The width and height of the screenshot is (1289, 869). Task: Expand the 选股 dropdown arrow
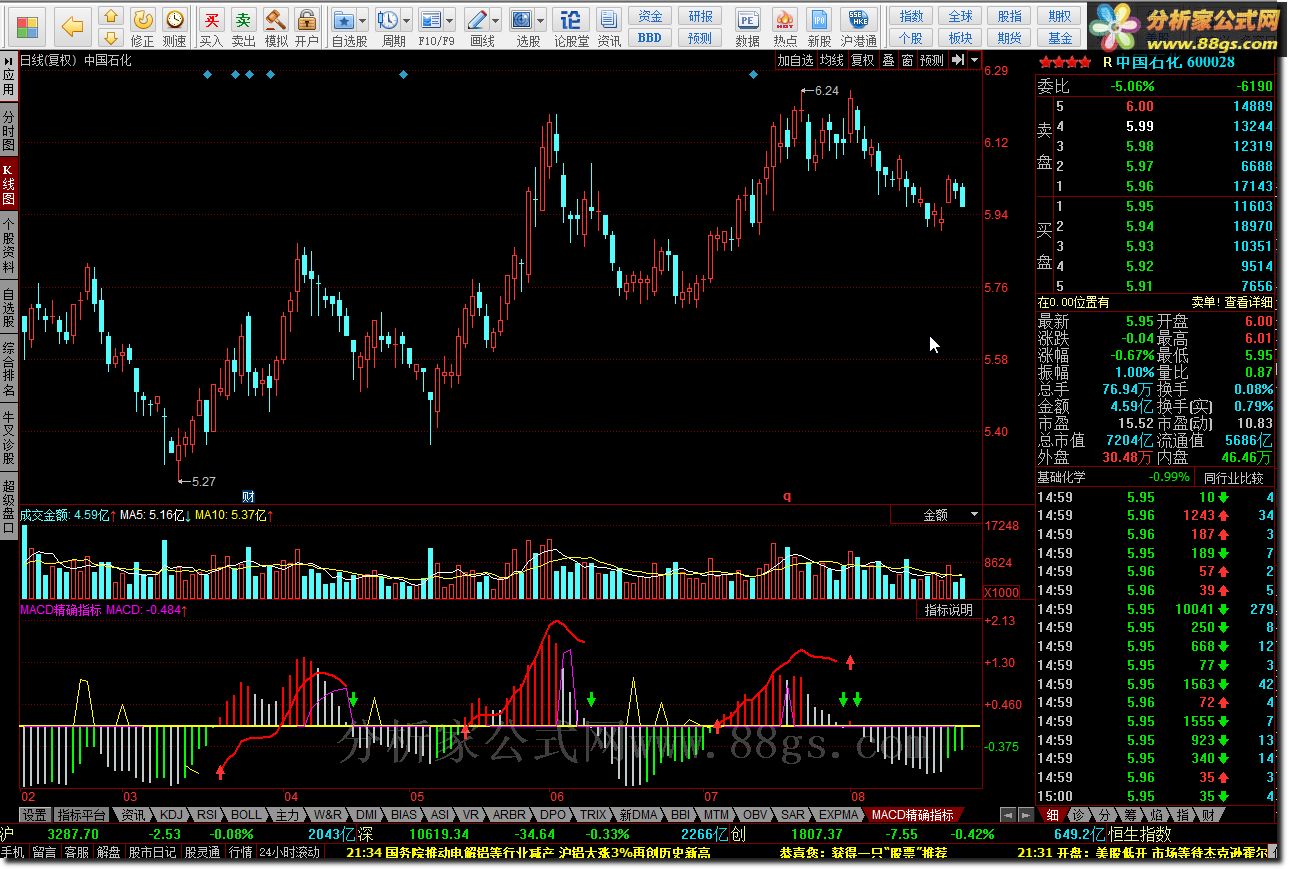click(540, 21)
